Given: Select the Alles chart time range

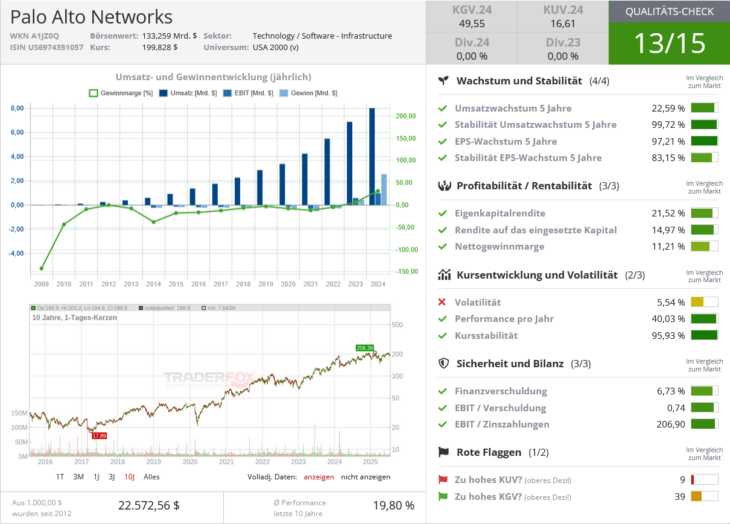Looking at the screenshot, I should click(152, 477).
